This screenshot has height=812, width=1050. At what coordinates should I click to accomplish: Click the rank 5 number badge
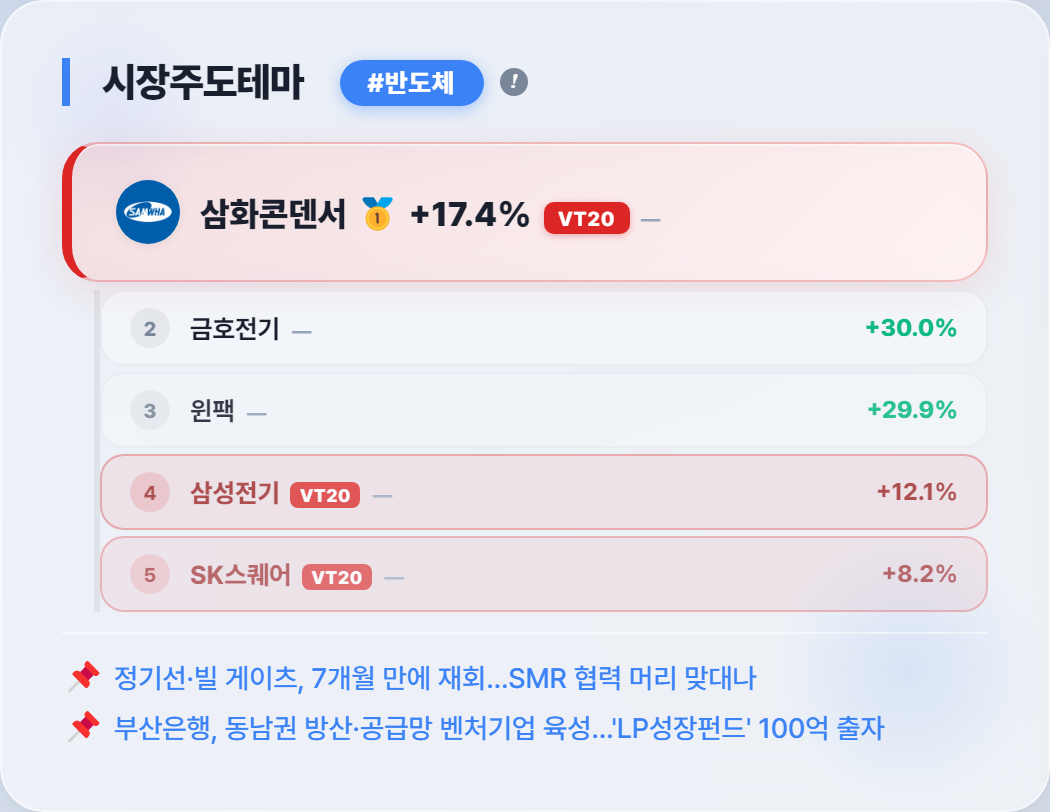149,574
